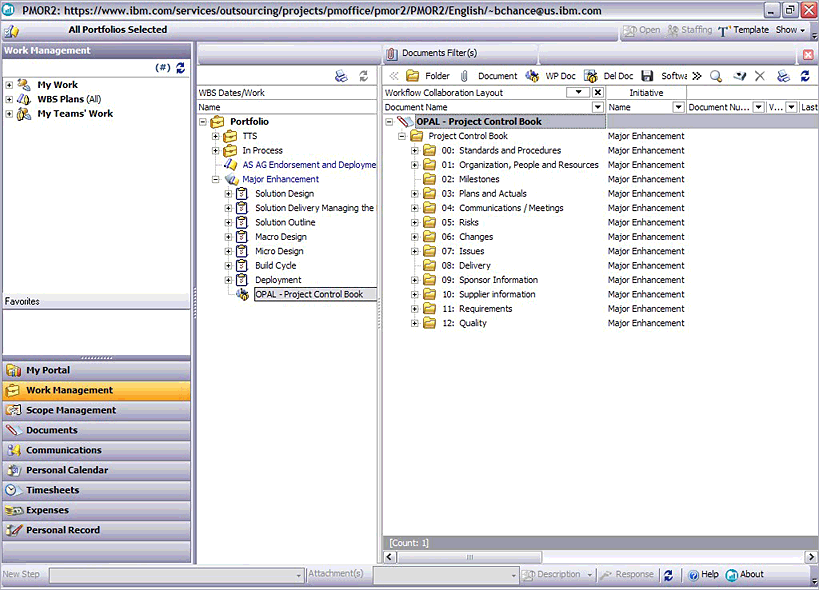The height and width of the screenshot is (590, 819).
Task: Refresh the Documents panel
Action: 805,76
